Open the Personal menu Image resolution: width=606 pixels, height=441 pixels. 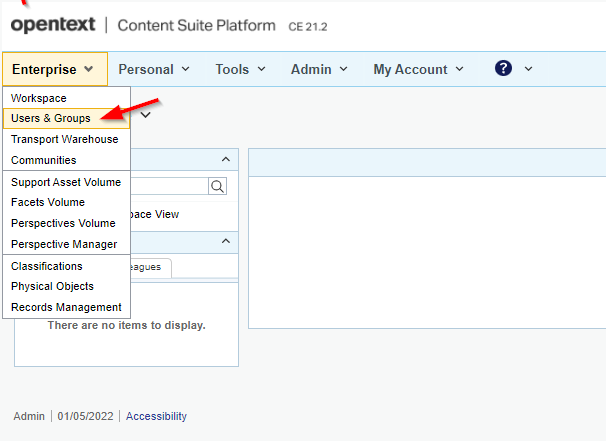tap(153, 69)
